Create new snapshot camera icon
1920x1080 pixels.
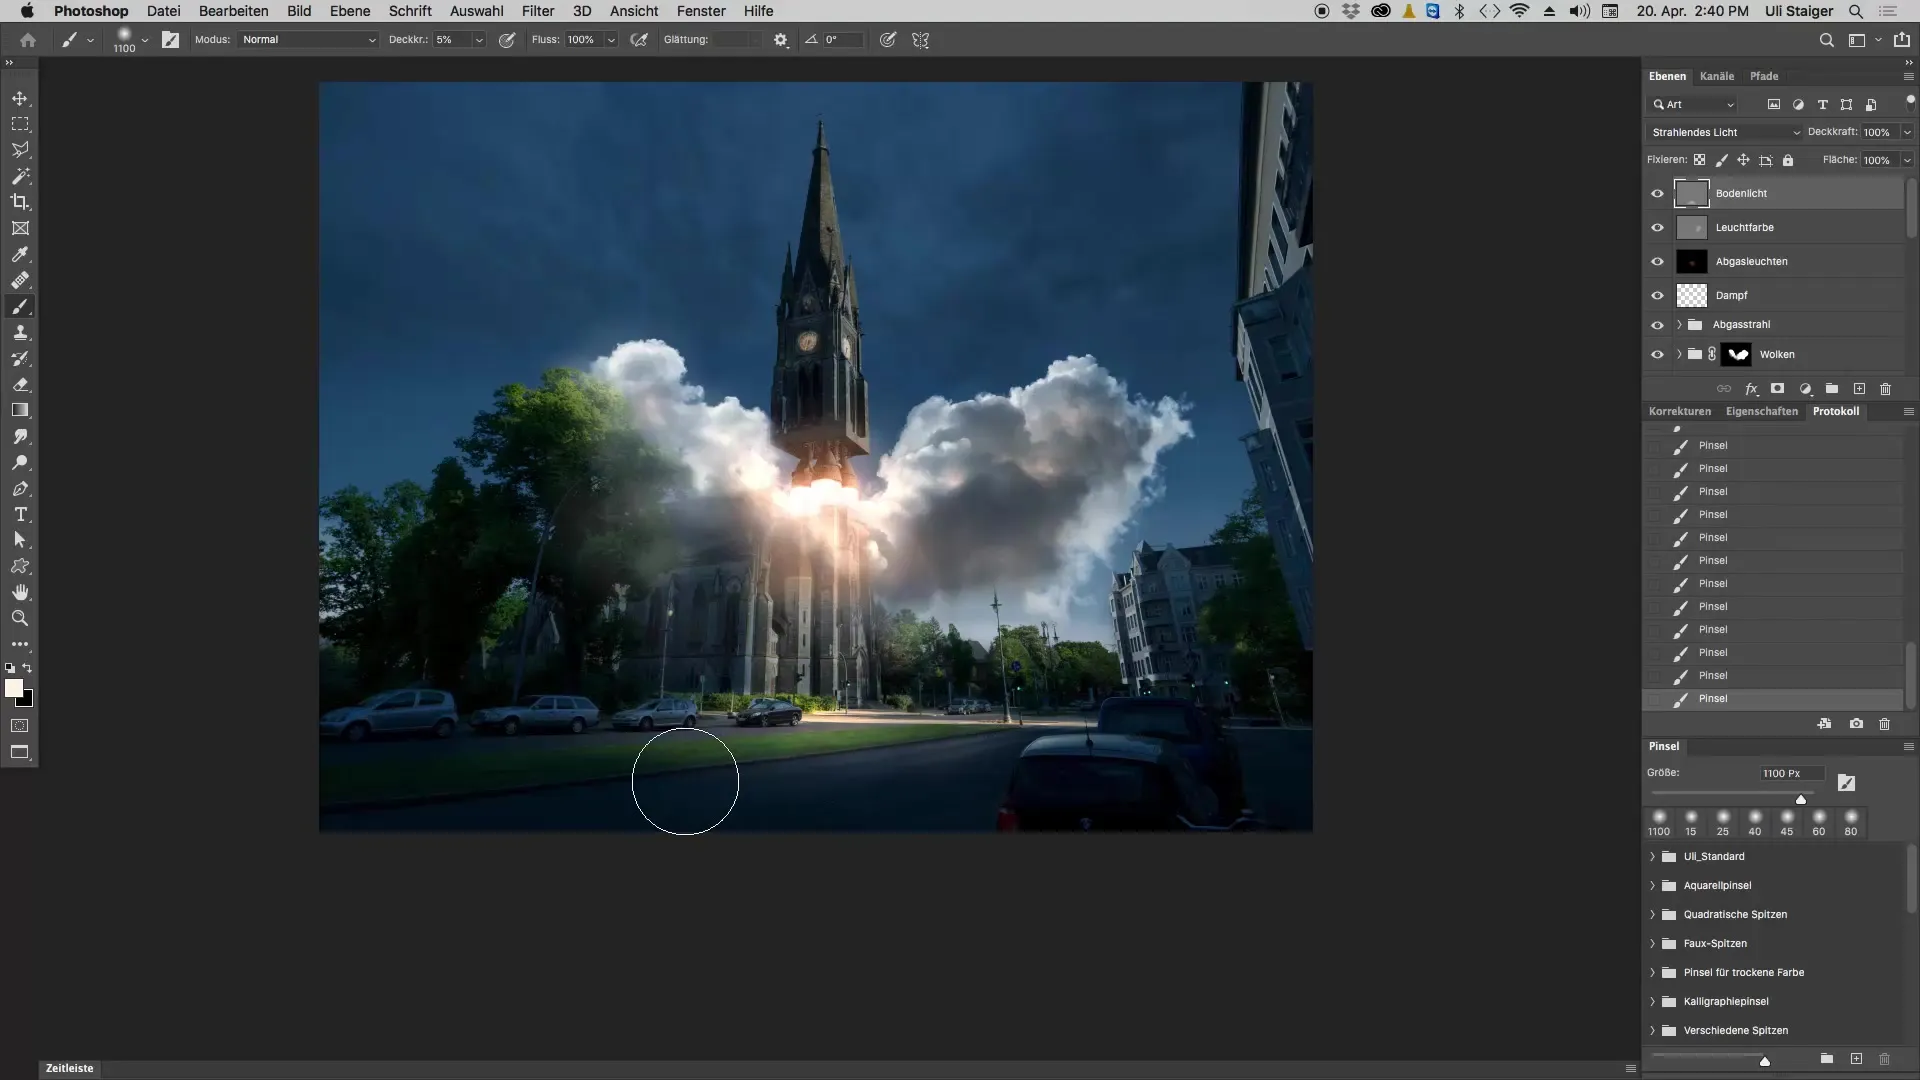pos(1856,723)
